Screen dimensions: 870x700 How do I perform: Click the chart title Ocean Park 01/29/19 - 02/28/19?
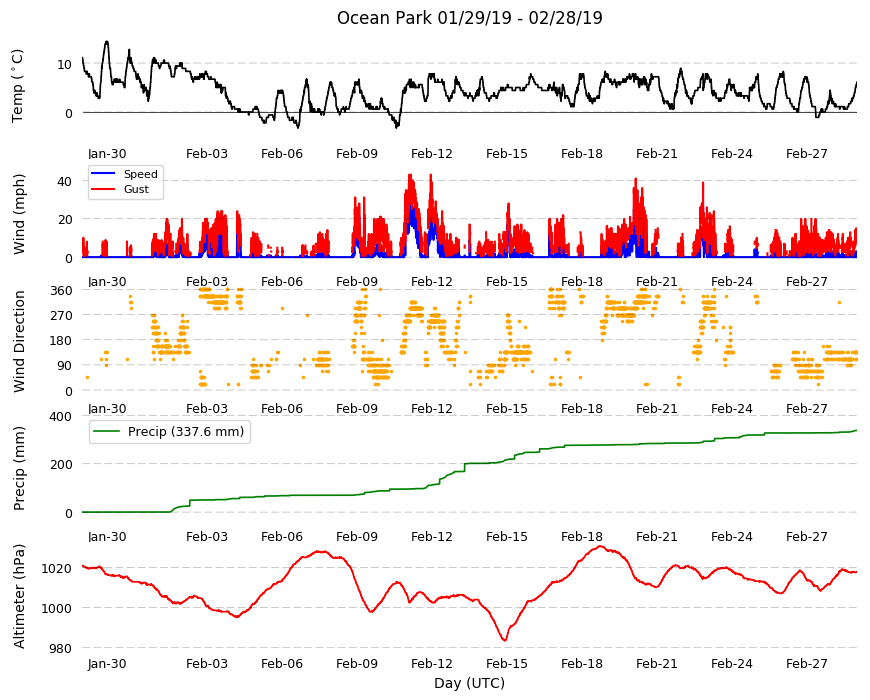click(469, 18)
